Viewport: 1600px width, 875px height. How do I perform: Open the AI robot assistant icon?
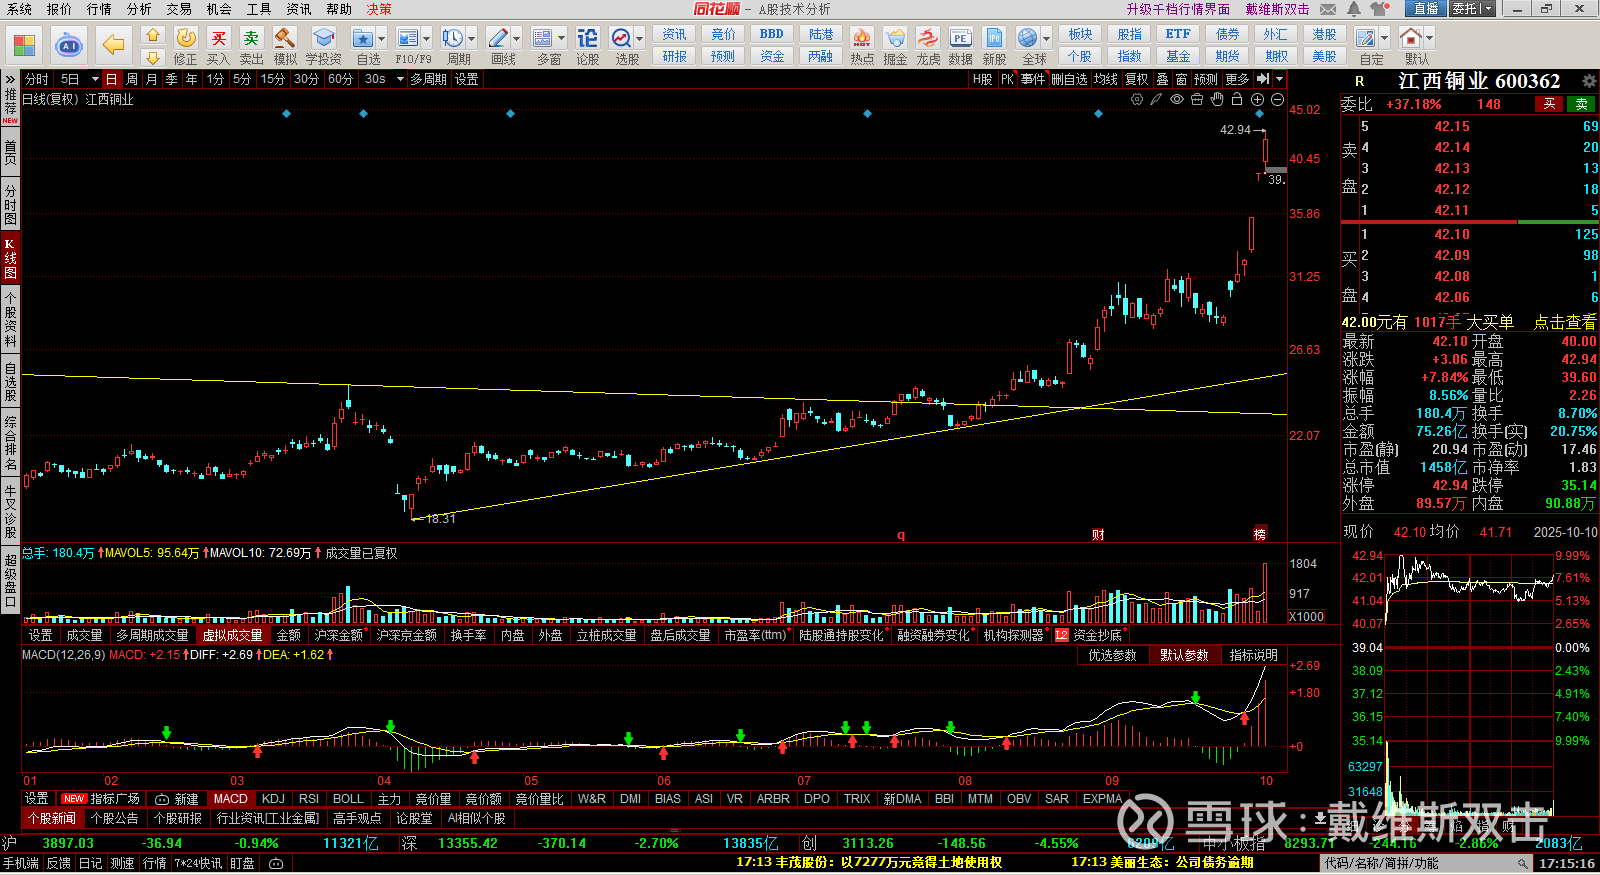(x=69, y=45)
